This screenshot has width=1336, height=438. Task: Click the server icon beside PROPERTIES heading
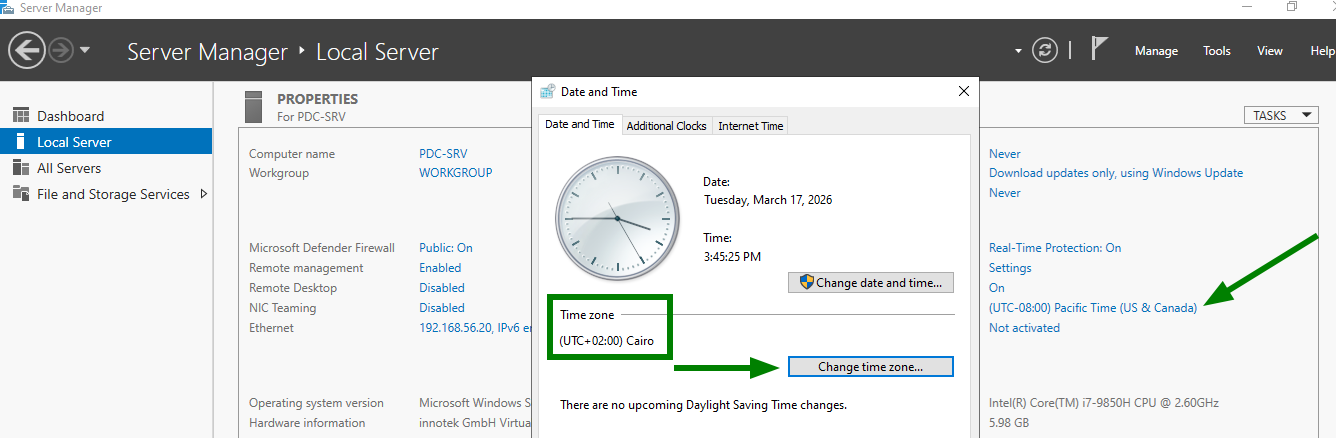(254, 106)
